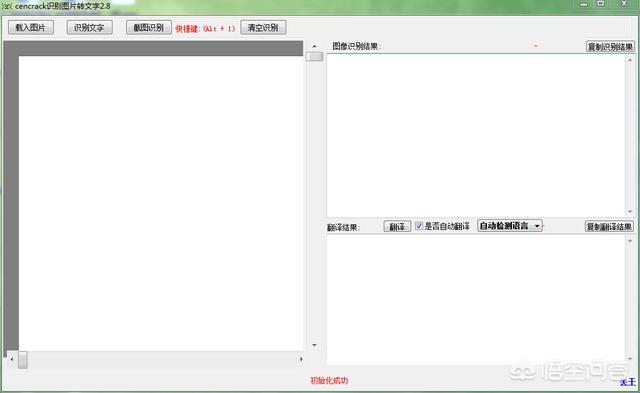Click translation result box scroll-down arrow
The image size is (640, 393).
tap(630, 359)
